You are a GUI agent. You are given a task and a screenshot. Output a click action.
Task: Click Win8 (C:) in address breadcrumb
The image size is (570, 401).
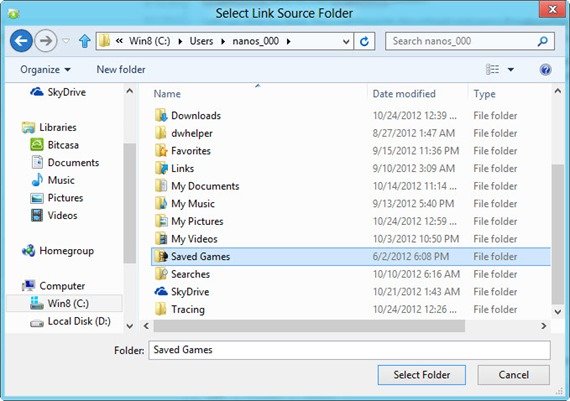149,41
